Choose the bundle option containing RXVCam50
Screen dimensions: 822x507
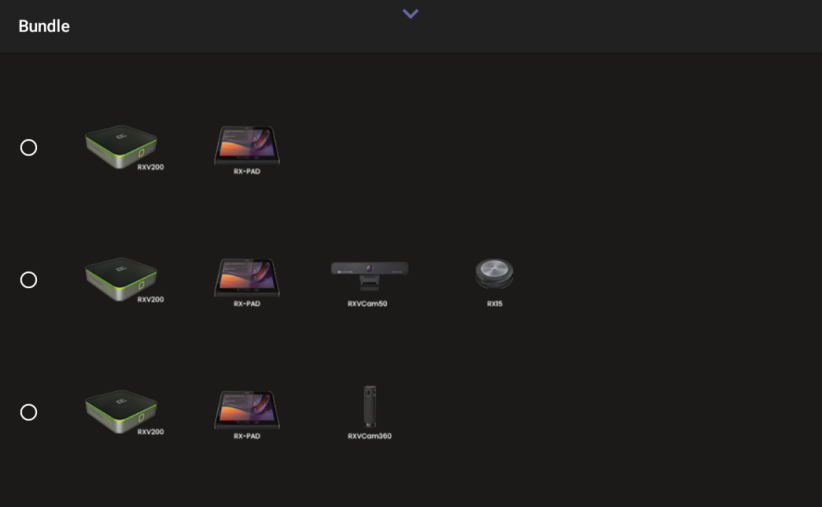coord(29,280)
